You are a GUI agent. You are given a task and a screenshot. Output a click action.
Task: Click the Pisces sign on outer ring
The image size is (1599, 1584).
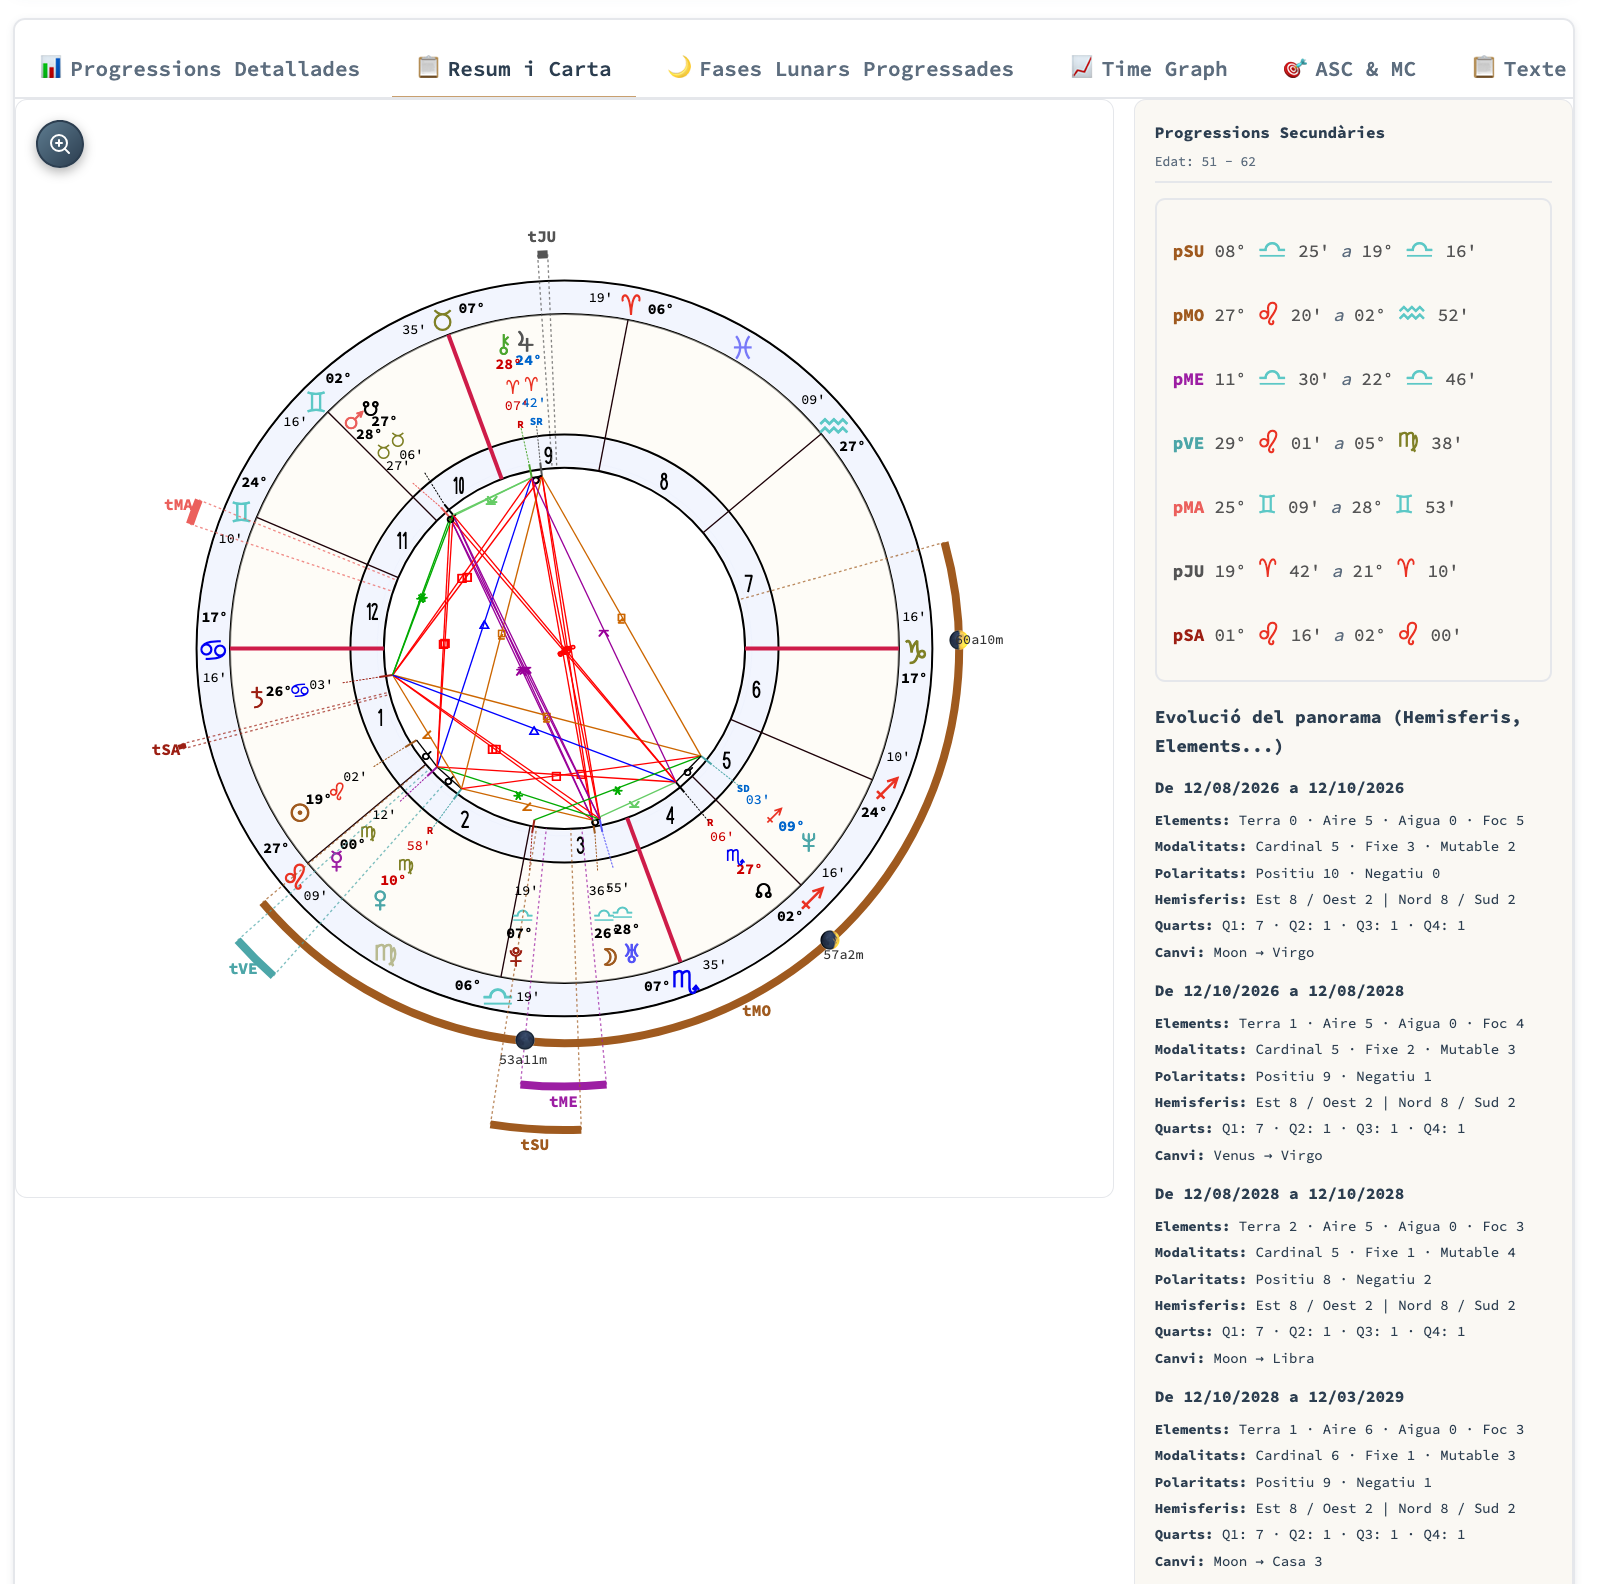tap(742, 347)
